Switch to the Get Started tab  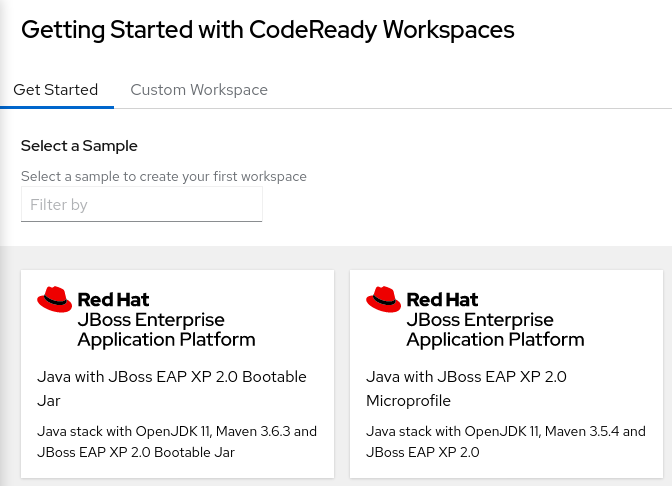(56, 90)
